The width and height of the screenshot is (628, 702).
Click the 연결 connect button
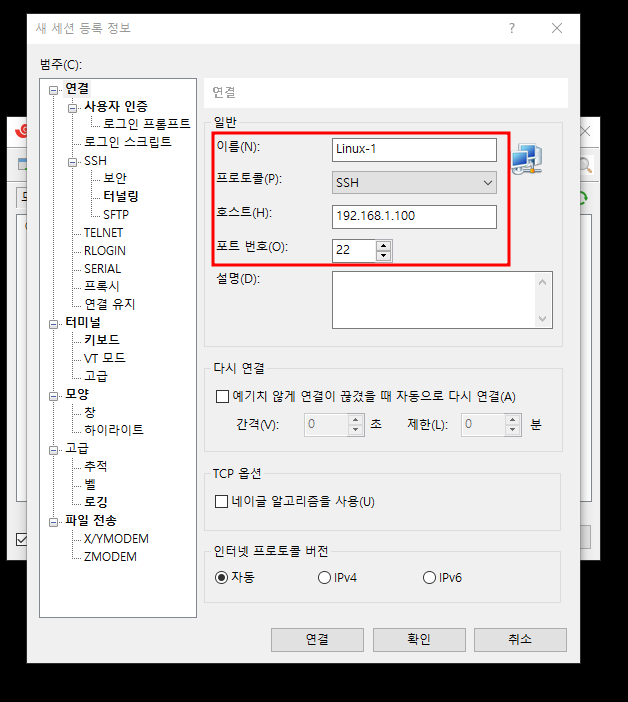317,639
